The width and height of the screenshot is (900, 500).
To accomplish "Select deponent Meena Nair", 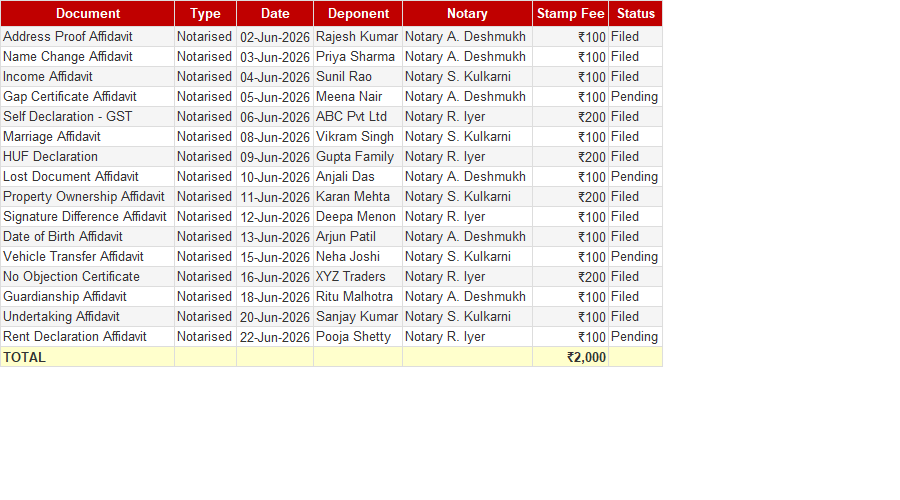I will pyautogui.click(x=358, y=96).
